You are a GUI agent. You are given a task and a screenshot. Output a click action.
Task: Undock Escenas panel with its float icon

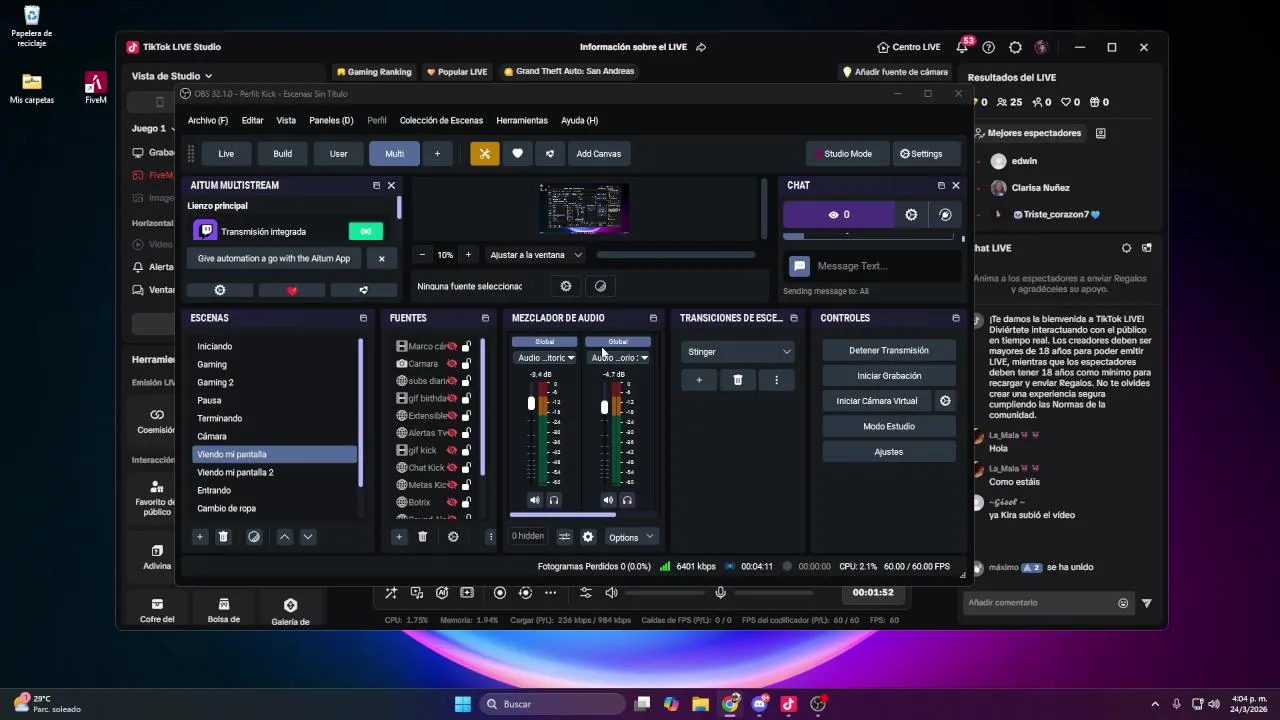coord(363,318)
